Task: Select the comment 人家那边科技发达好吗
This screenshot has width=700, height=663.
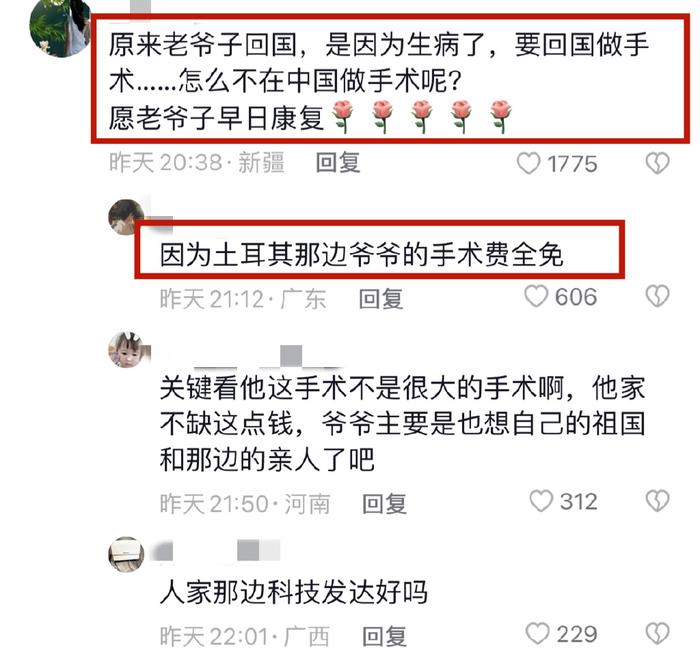Action: [294, 592]
